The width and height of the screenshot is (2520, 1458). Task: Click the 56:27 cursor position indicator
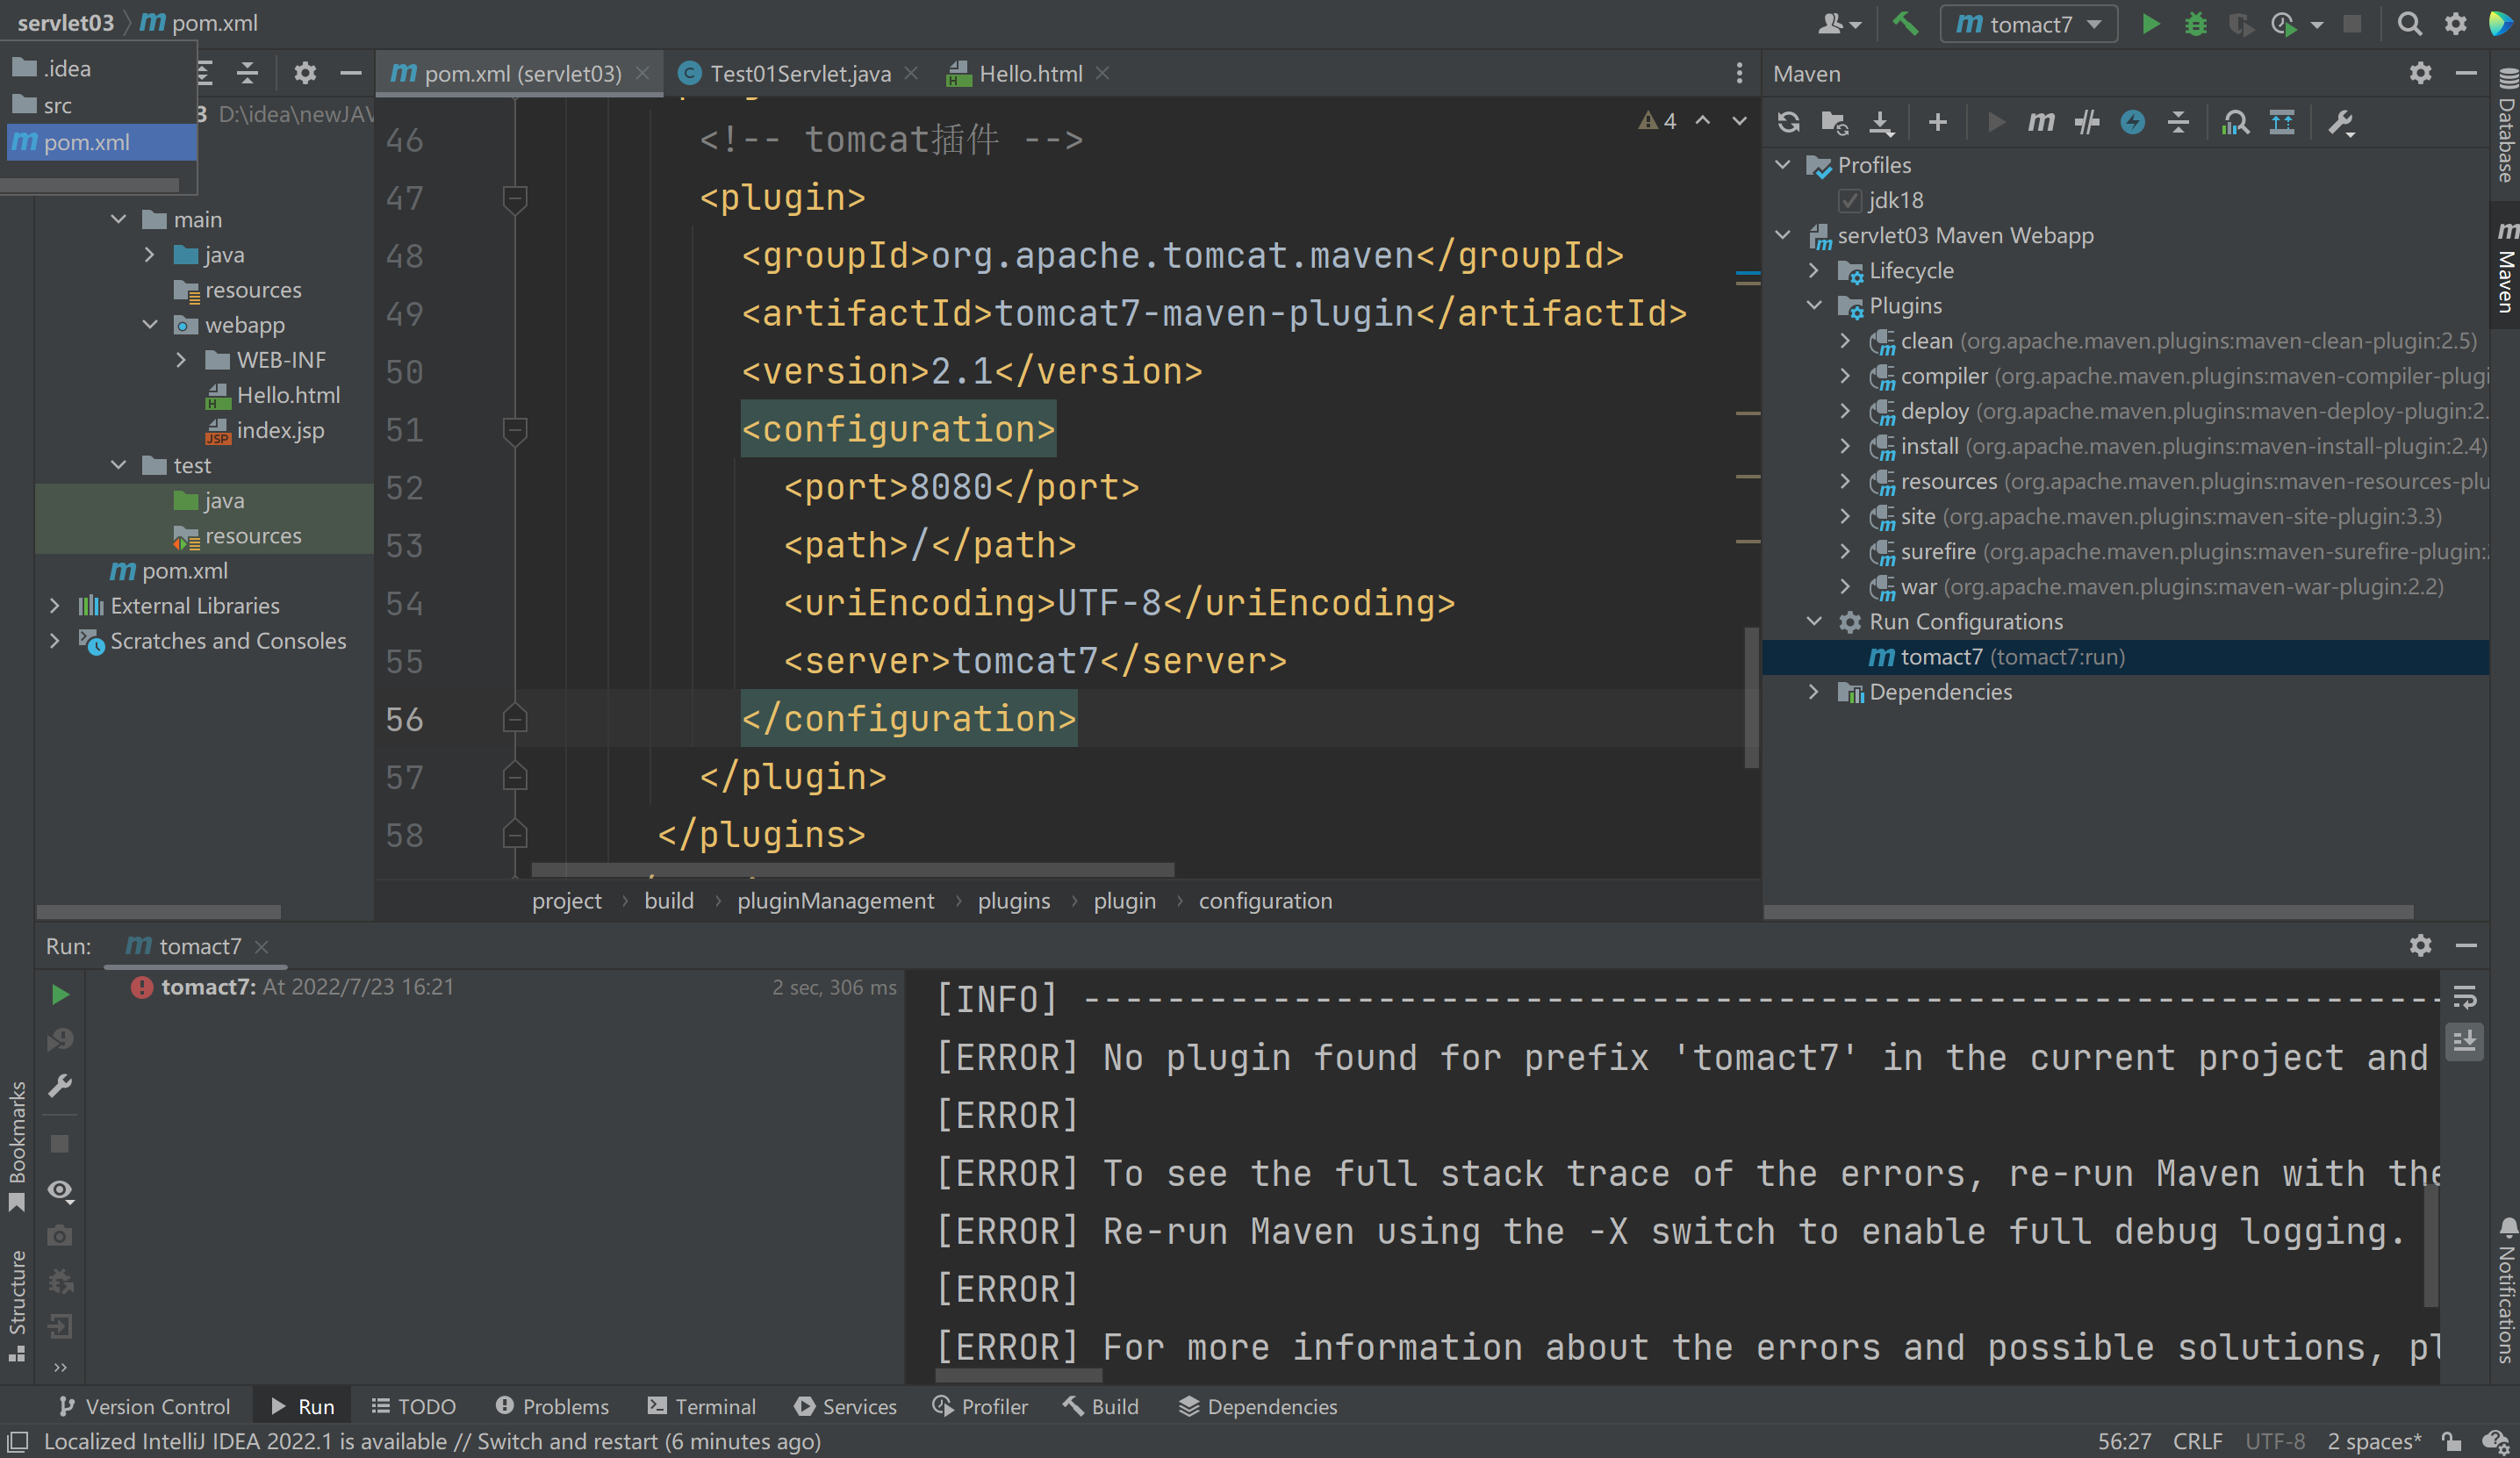2124,1441
